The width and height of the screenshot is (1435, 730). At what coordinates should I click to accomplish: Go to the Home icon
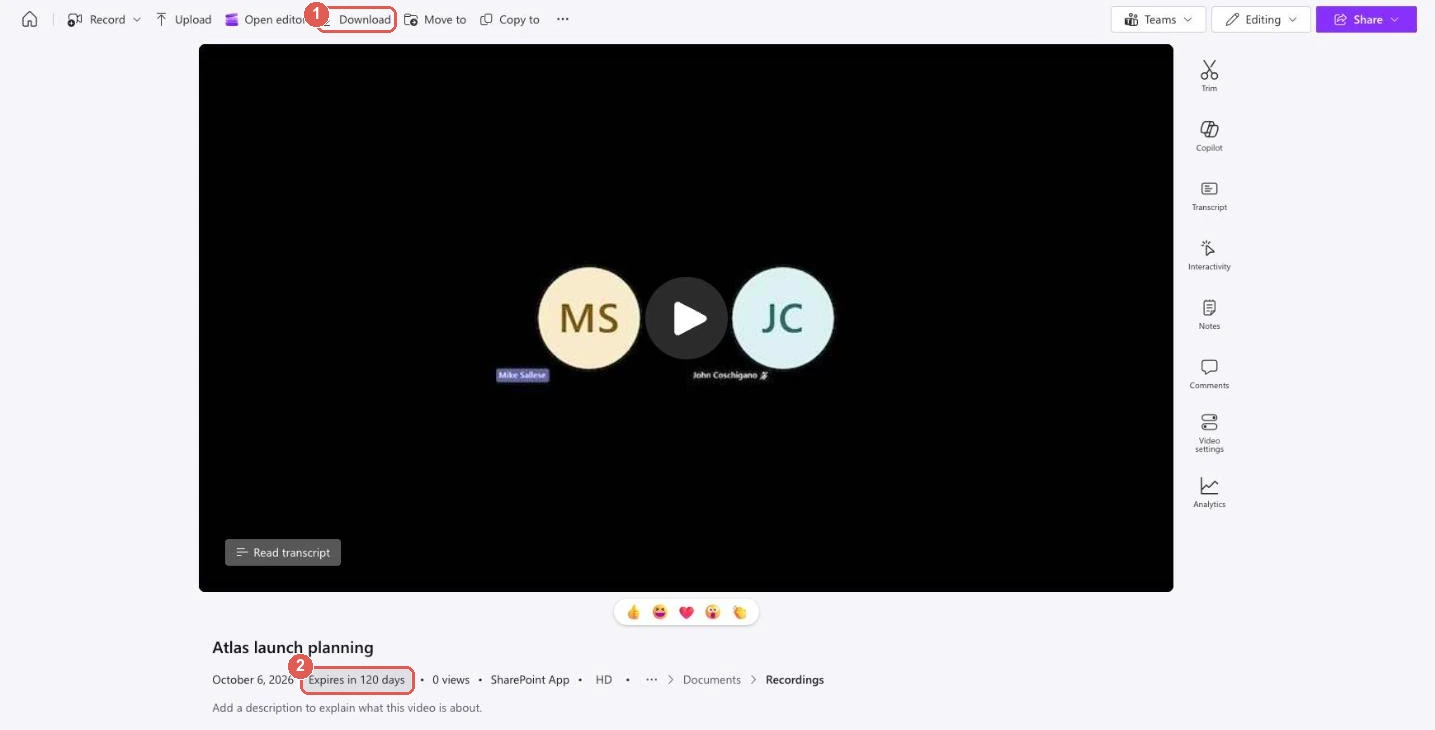coord(30,19)
